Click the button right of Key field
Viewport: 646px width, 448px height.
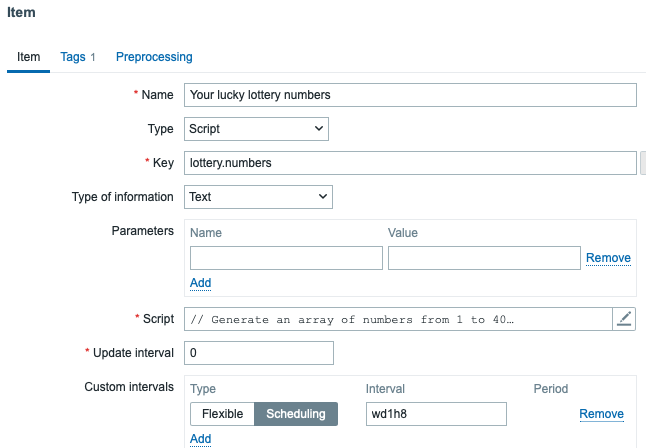click(642, 163)
